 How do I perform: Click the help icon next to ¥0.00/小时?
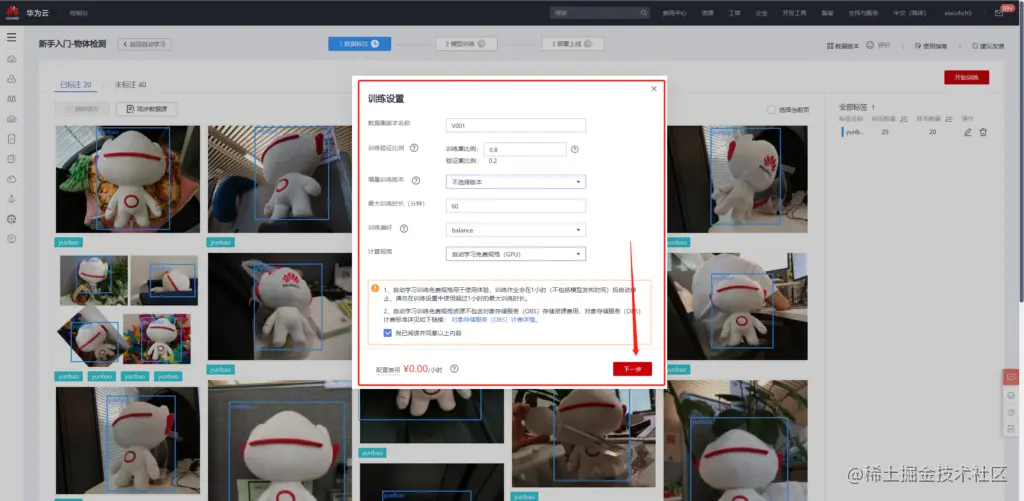455,368
